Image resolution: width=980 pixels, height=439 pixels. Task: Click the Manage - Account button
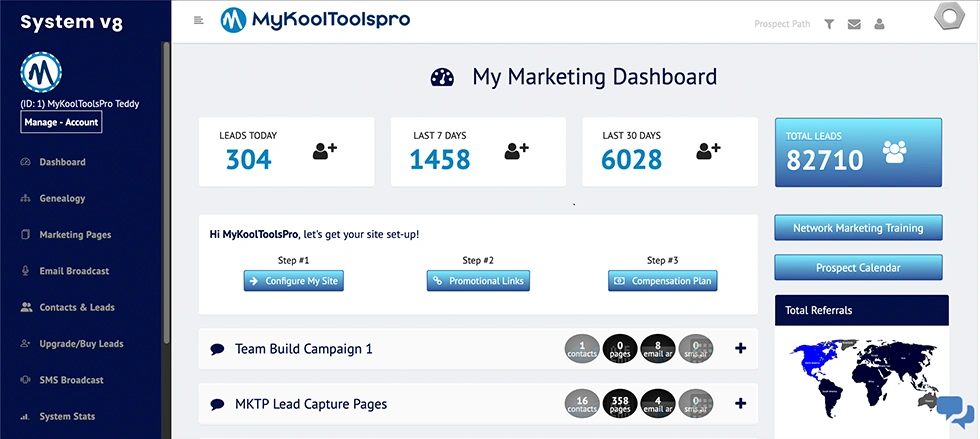point(61,122)
